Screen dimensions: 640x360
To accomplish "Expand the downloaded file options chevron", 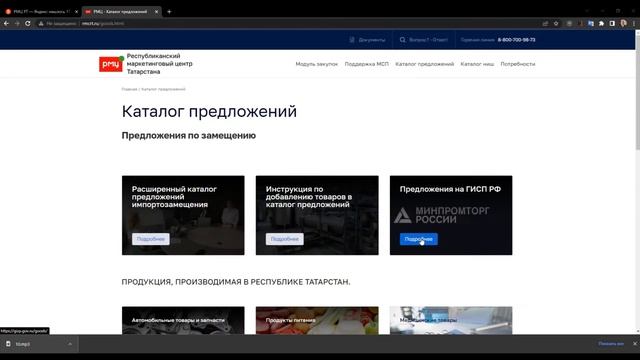I will (70, 344).
